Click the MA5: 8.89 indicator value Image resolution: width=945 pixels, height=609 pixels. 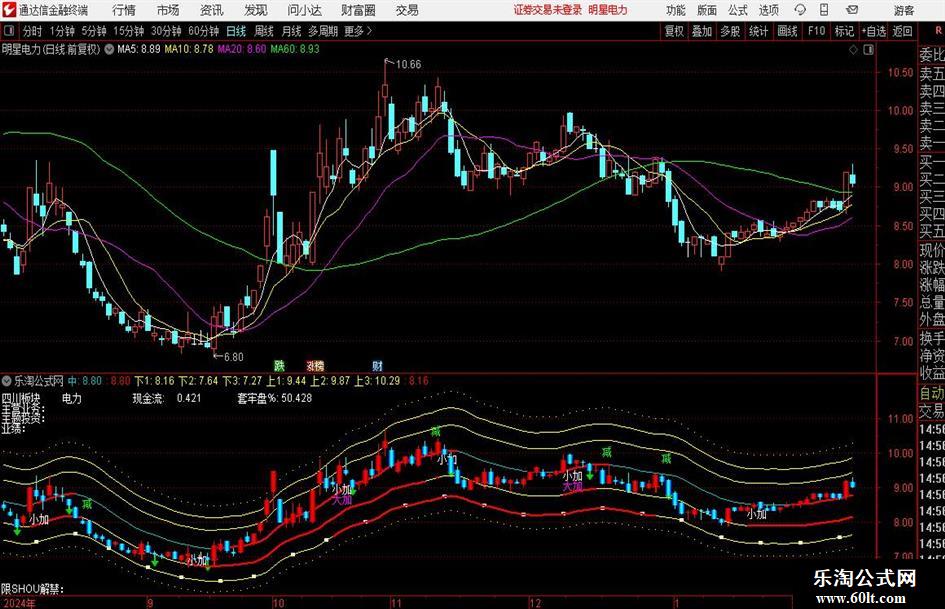(139, 49)
